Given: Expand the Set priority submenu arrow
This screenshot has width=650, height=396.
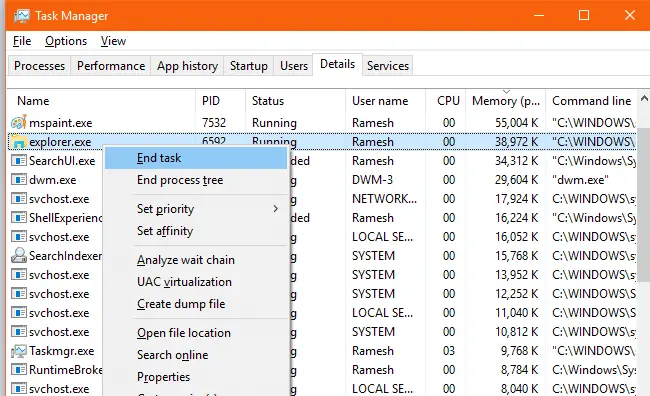Looking at the screenshot, I should click(275, 209).
